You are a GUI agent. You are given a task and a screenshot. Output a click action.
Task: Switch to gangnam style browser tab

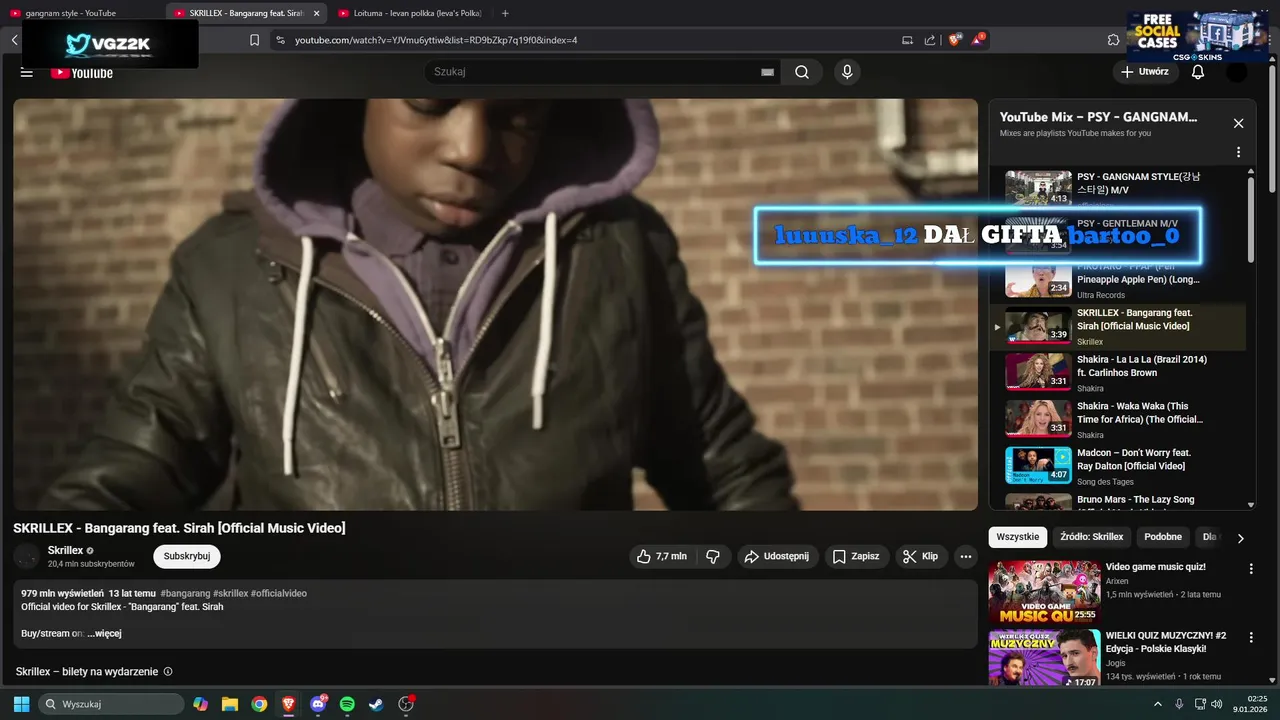[x=81, y=13]
